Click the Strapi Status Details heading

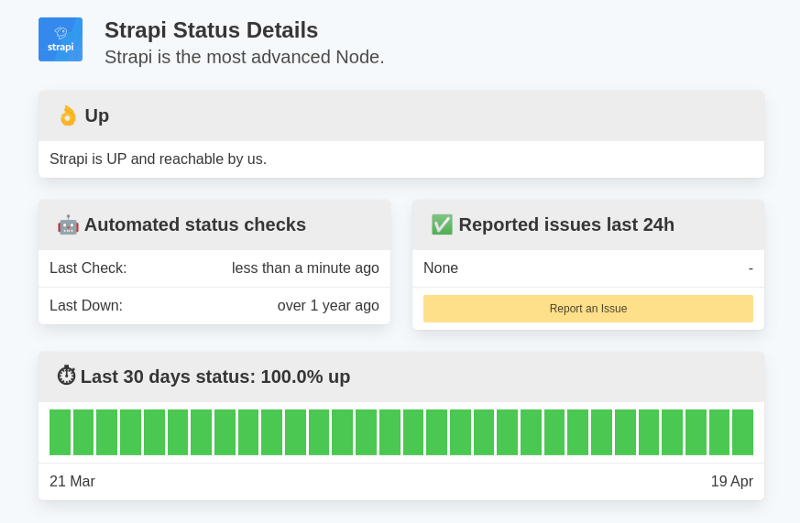click(211, 30)
